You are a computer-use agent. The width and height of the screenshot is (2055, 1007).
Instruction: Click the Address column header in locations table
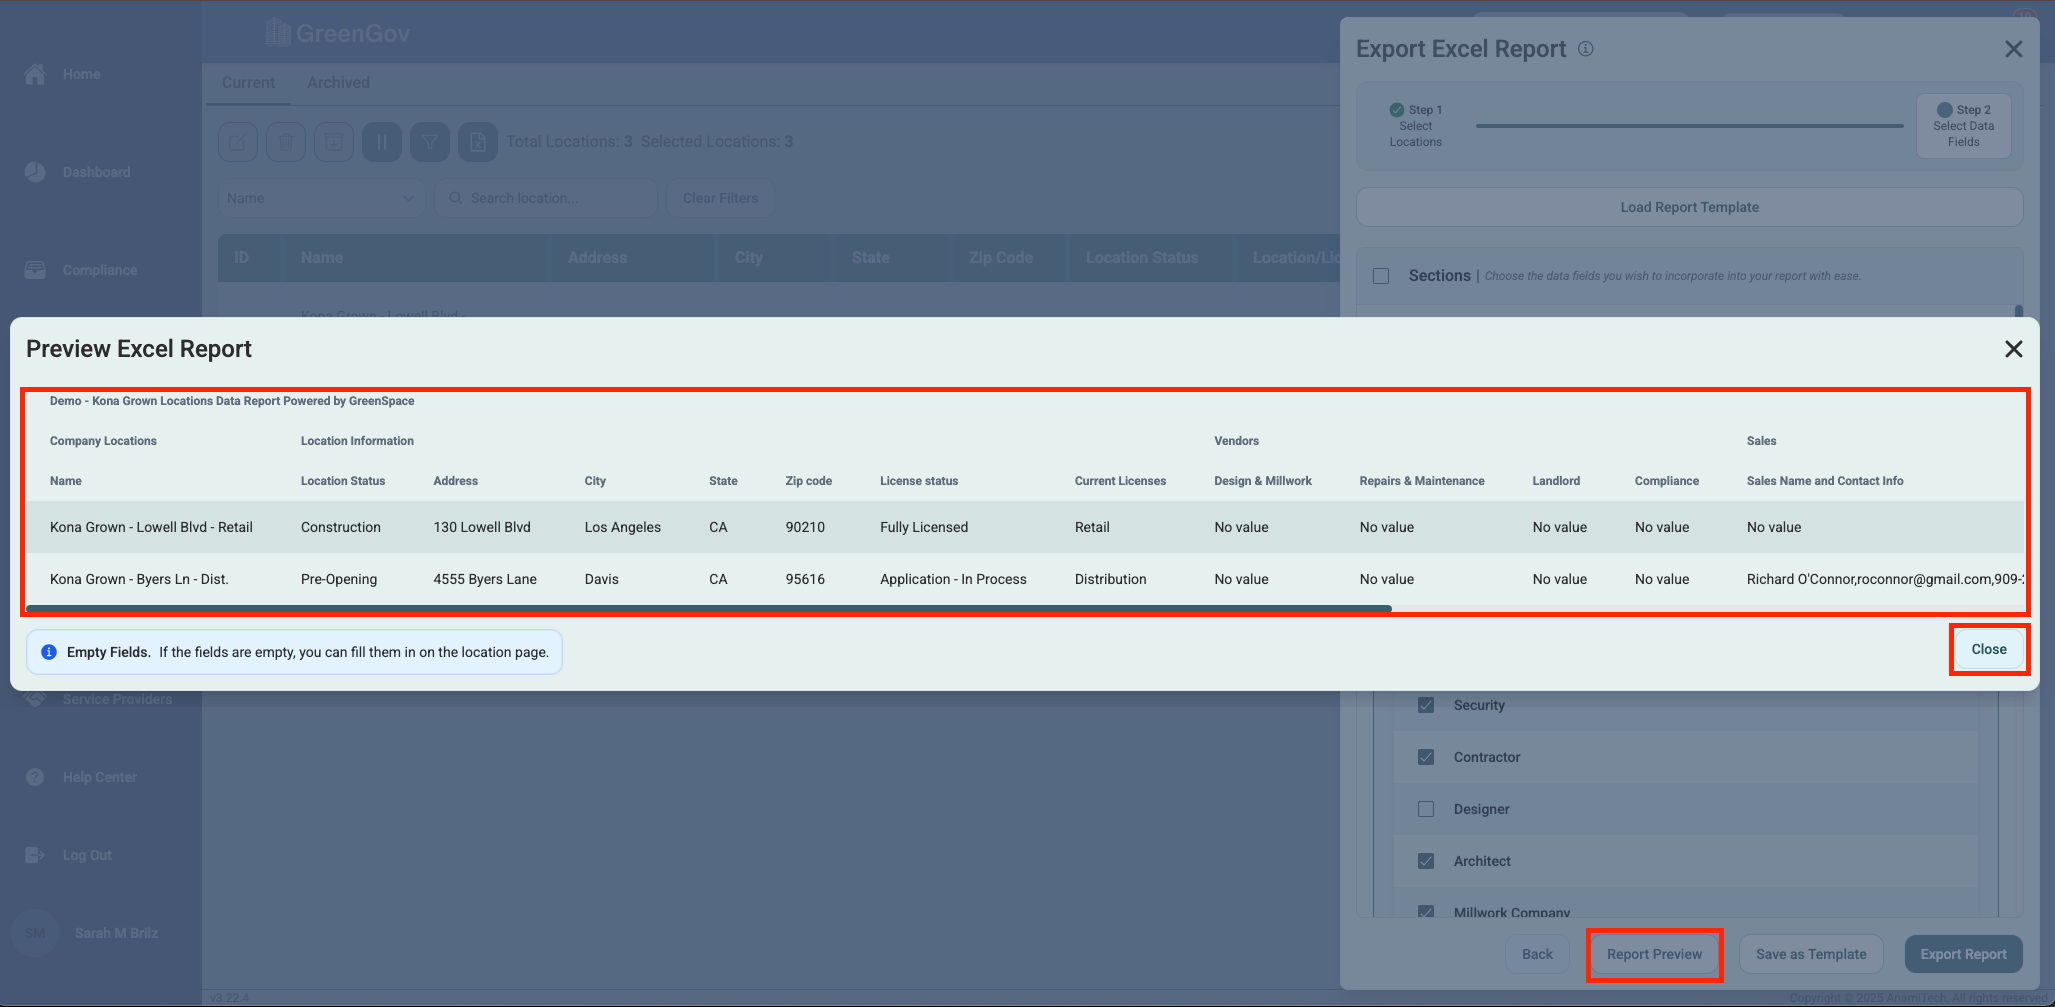pos(597,258)
